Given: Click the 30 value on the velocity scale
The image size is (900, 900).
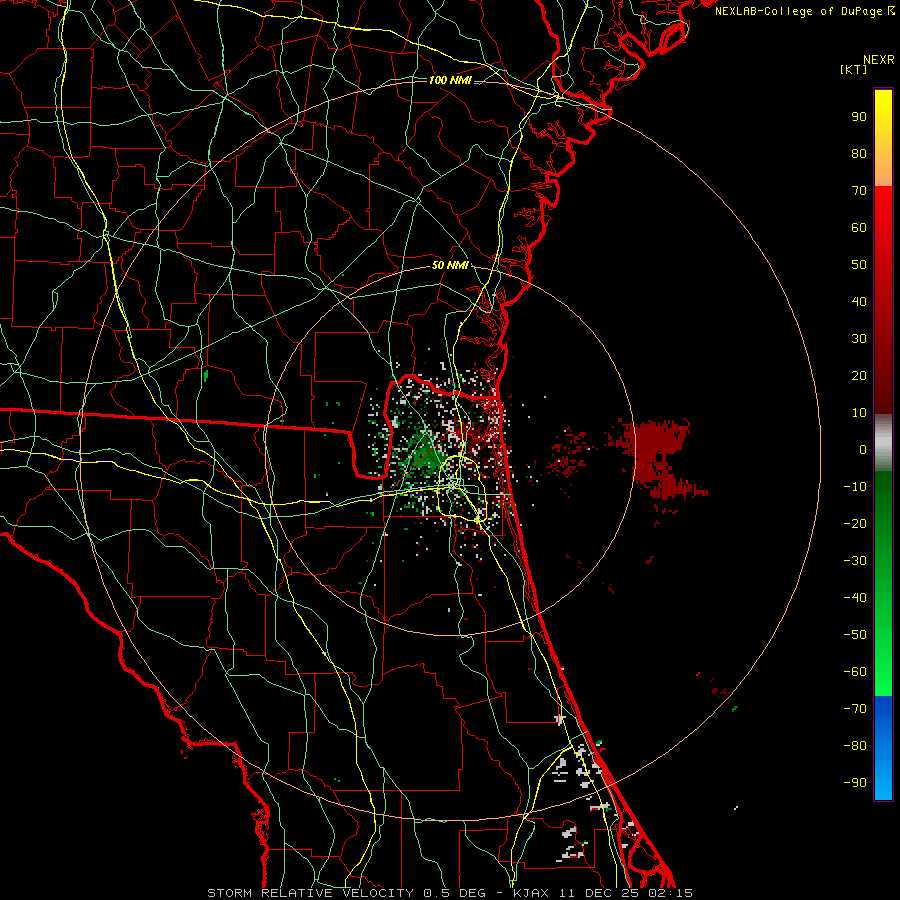Looking at the screenshot, I should click(859, 339).
